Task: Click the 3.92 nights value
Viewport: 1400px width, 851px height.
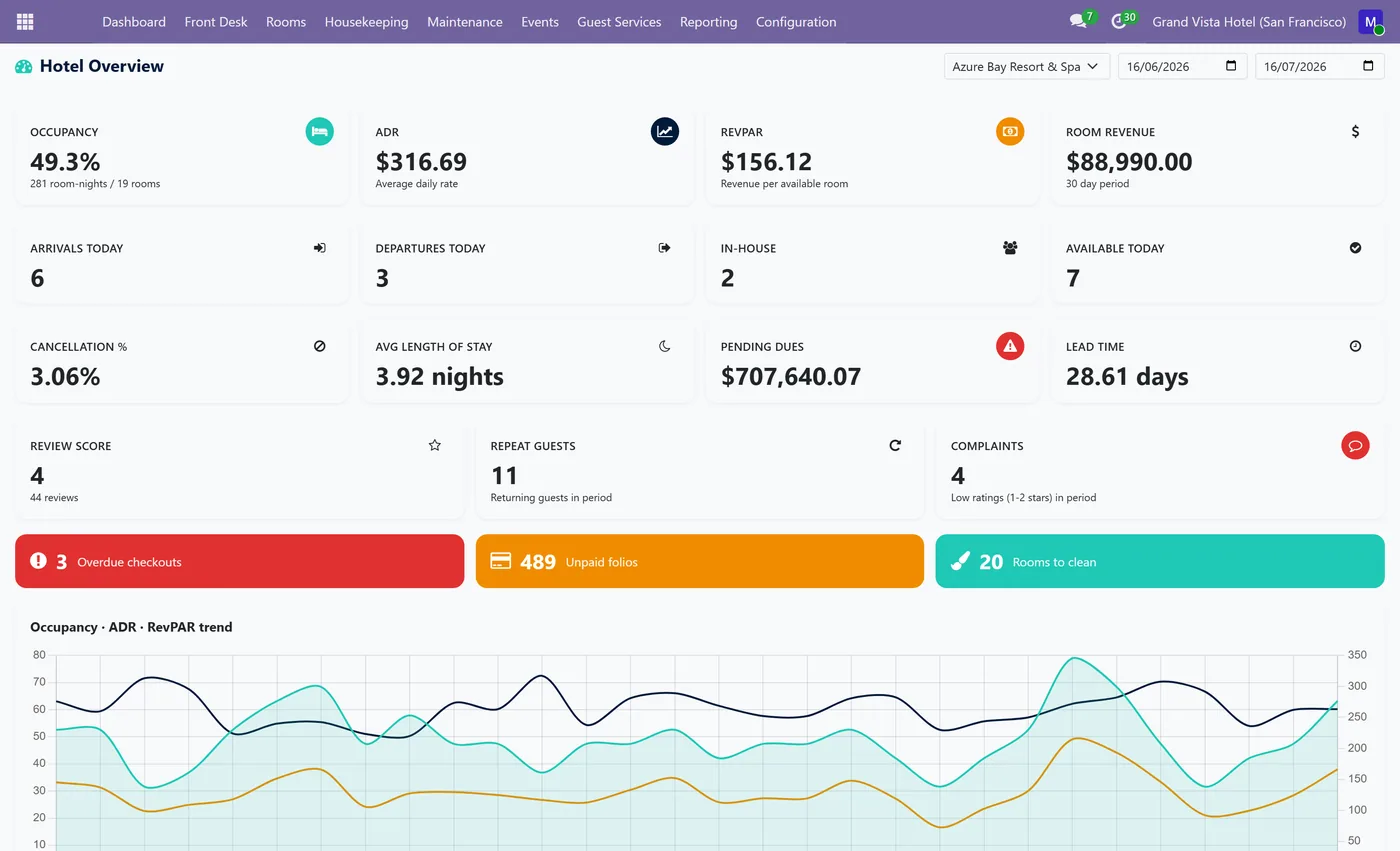Action: click(439, 376)
